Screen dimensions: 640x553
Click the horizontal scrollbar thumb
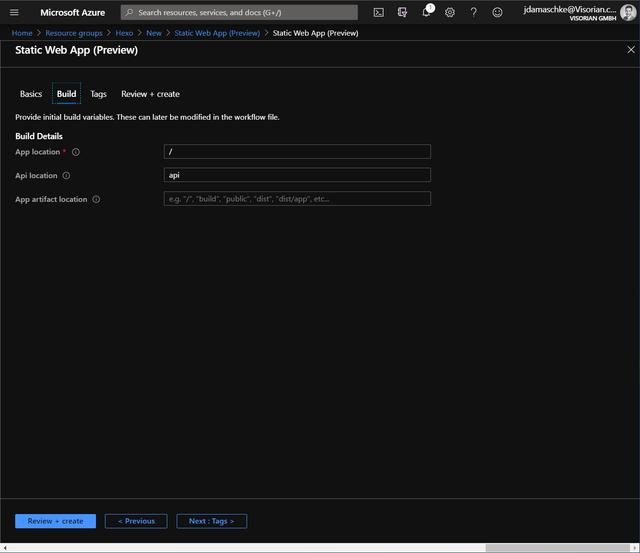[557, 548]
